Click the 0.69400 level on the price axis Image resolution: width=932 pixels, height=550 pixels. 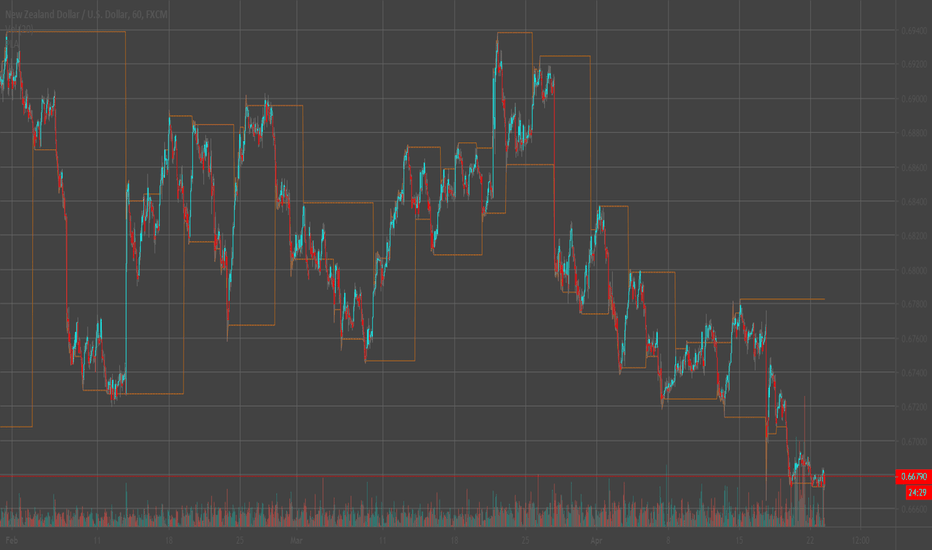914,30
